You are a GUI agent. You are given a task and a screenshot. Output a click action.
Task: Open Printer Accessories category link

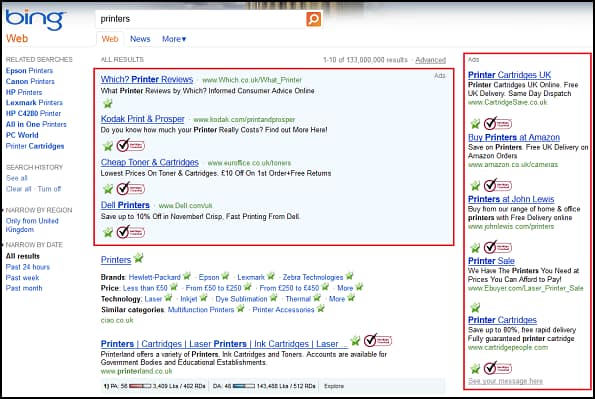click(x=283, y=309)
